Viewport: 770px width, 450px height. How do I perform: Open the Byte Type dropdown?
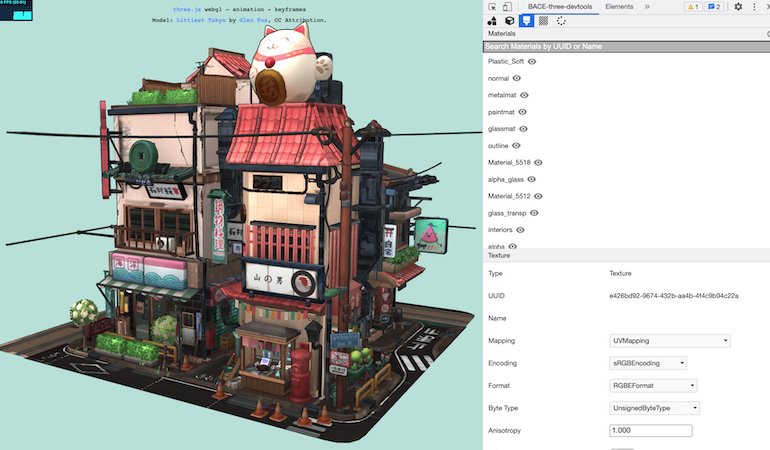click(655, 408)
